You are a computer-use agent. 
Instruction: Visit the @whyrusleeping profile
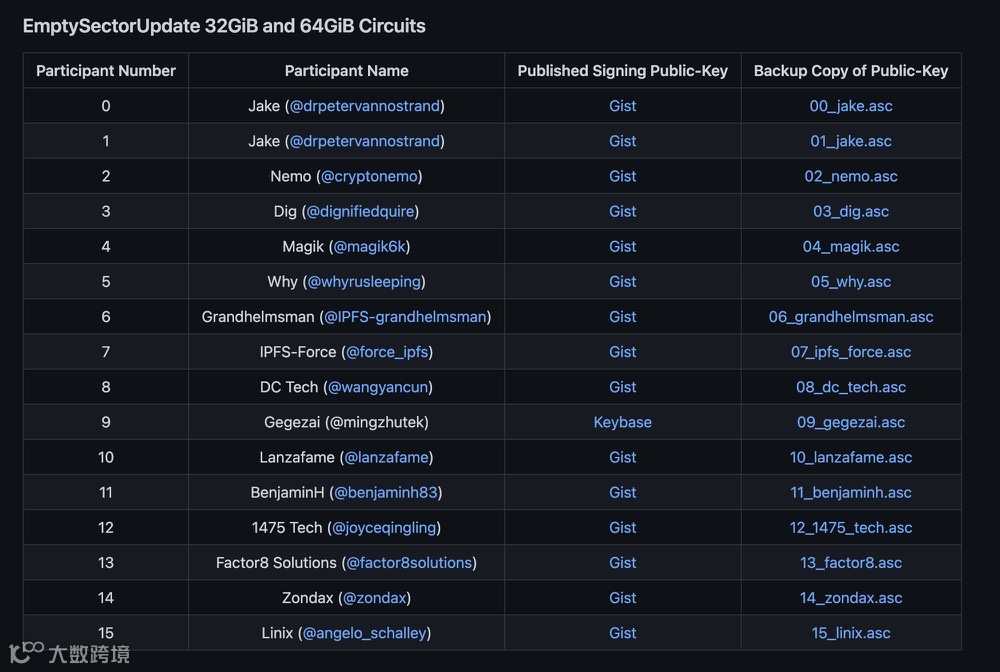pos(365,281)
